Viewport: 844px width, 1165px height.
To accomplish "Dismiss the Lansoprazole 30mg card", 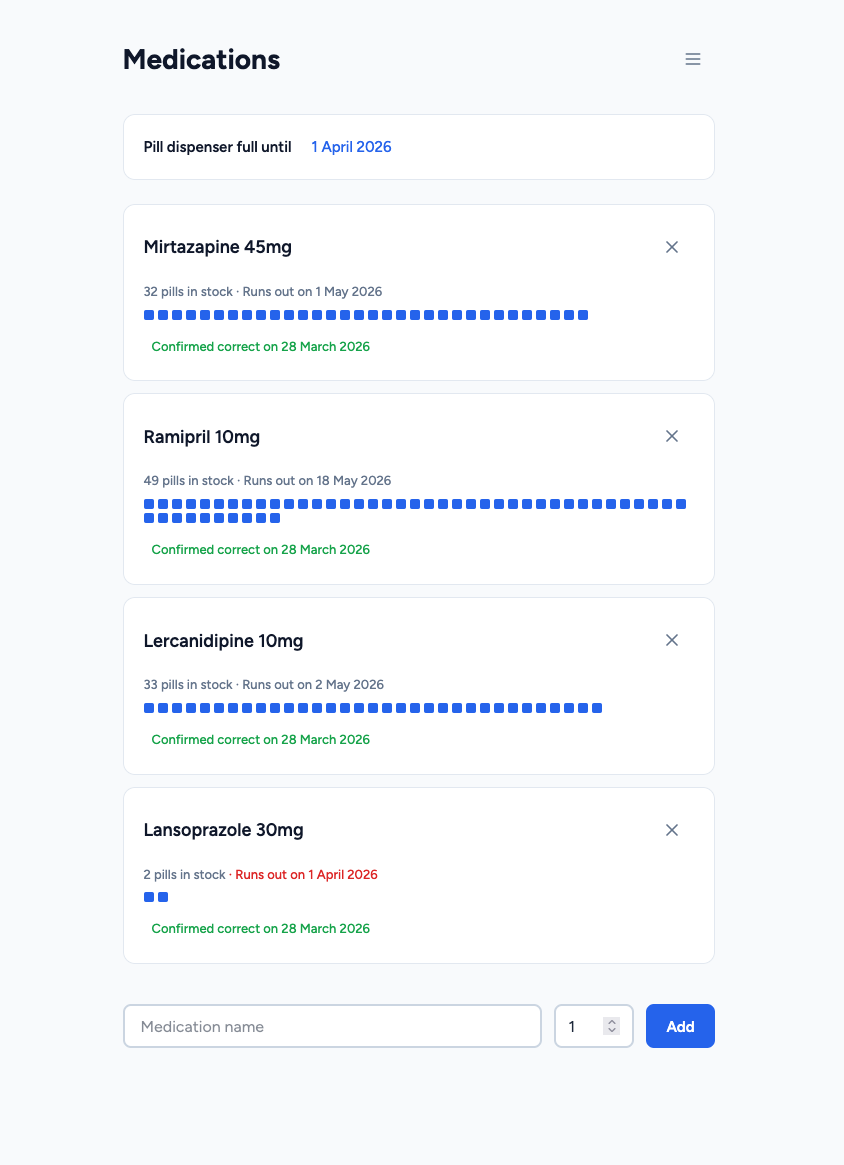I will [x=671, y=830].
